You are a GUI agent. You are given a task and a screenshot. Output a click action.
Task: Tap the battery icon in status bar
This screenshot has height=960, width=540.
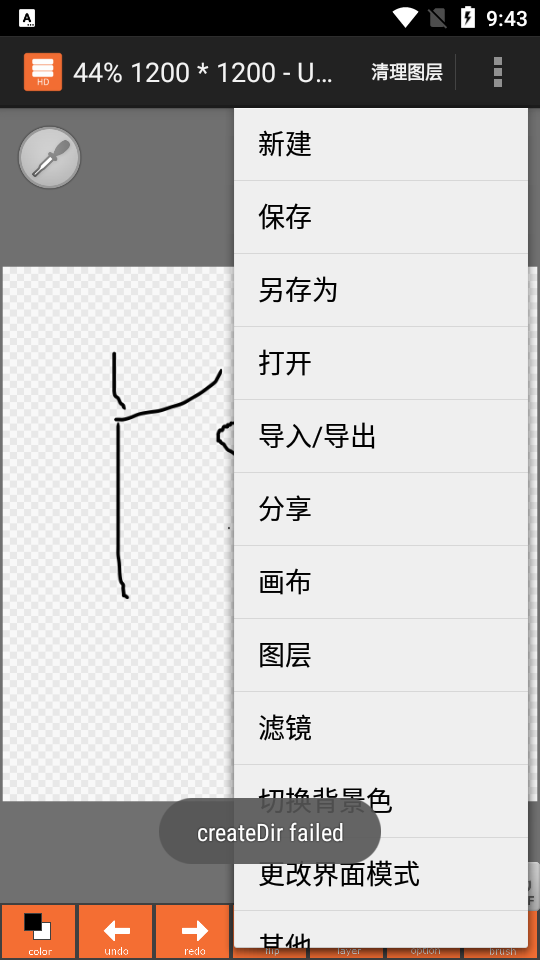tap(468, 18)
